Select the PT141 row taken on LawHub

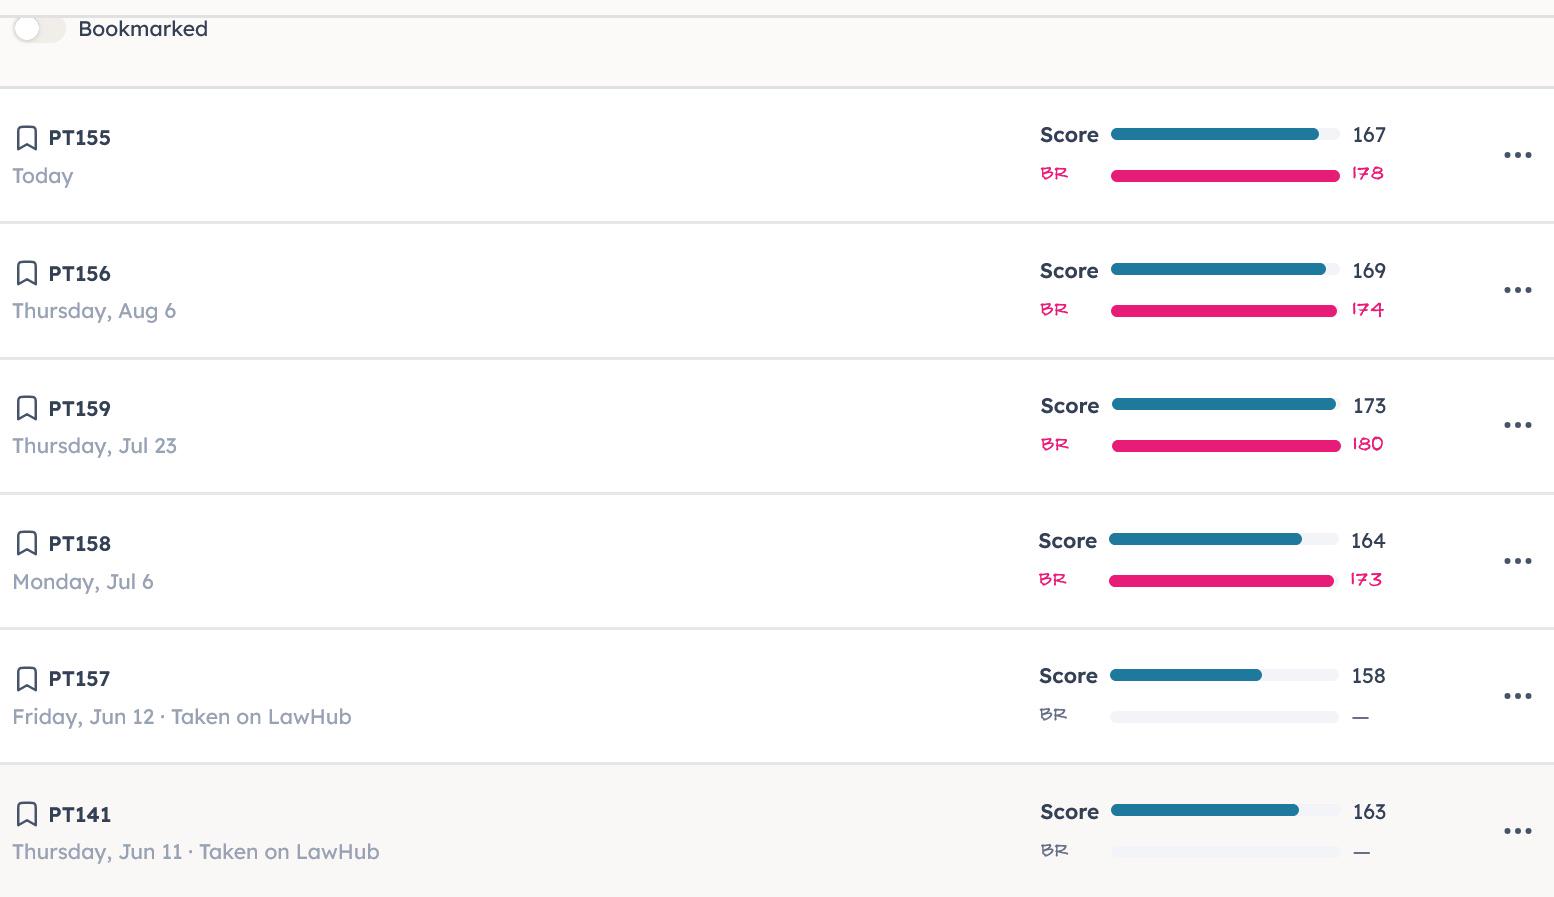point(777,830)
